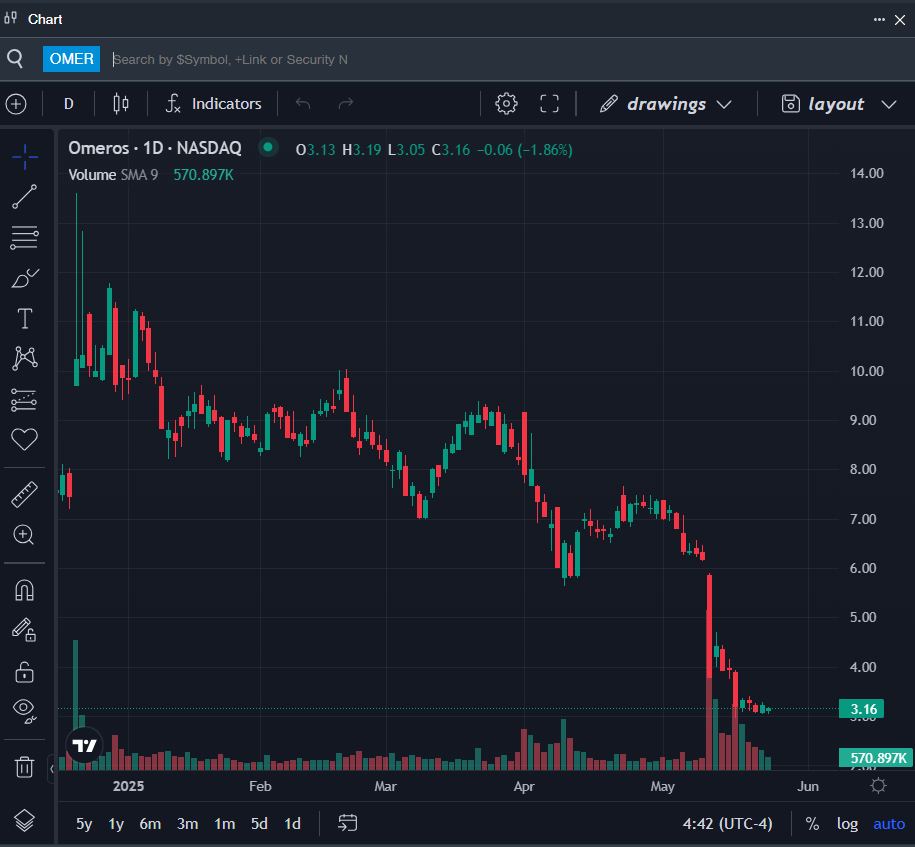Open the Fibonacci retracement tools
The image size is (915, 847).
coord(25,238)
